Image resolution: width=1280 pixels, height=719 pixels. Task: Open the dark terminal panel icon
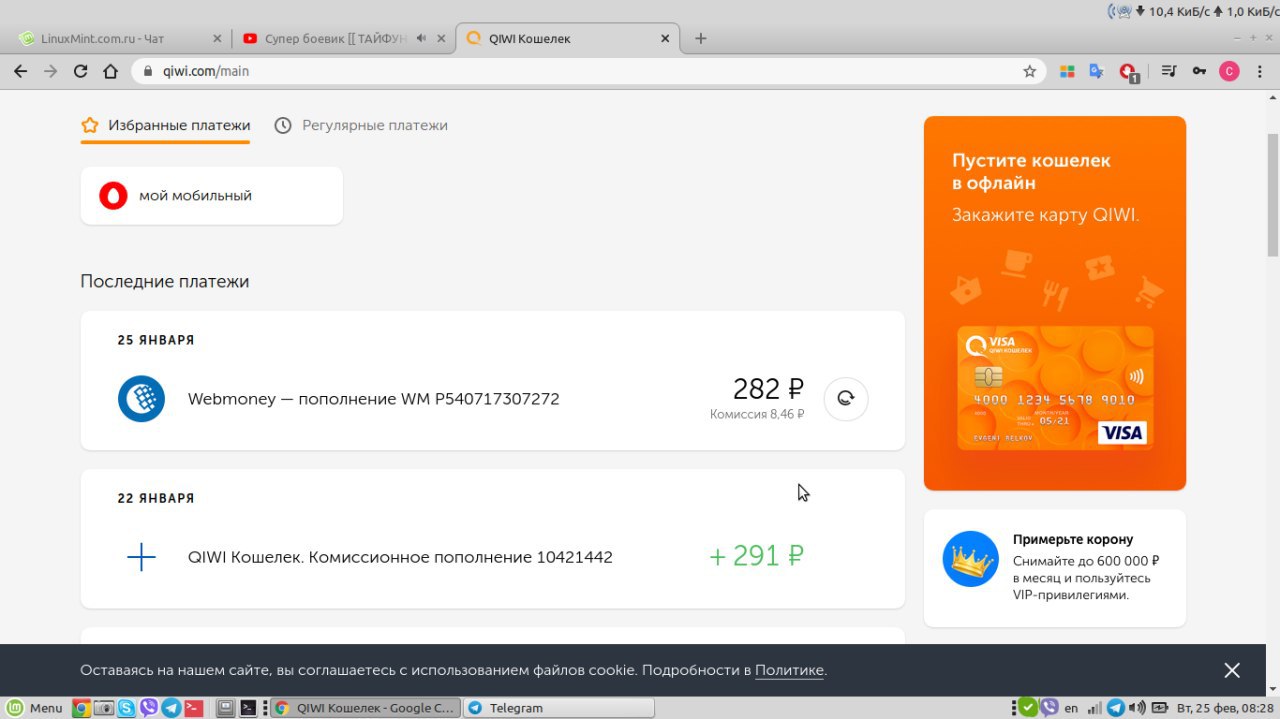click(x=249, y=708)
